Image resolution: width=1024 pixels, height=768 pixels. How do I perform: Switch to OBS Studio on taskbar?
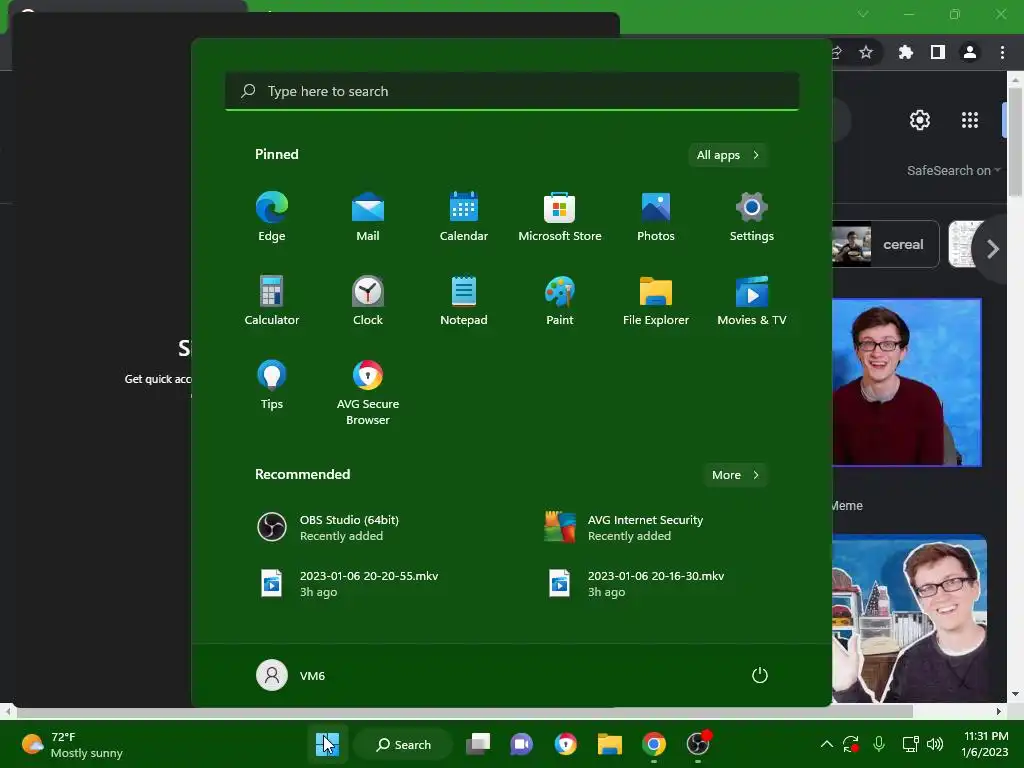pos(698,744)
